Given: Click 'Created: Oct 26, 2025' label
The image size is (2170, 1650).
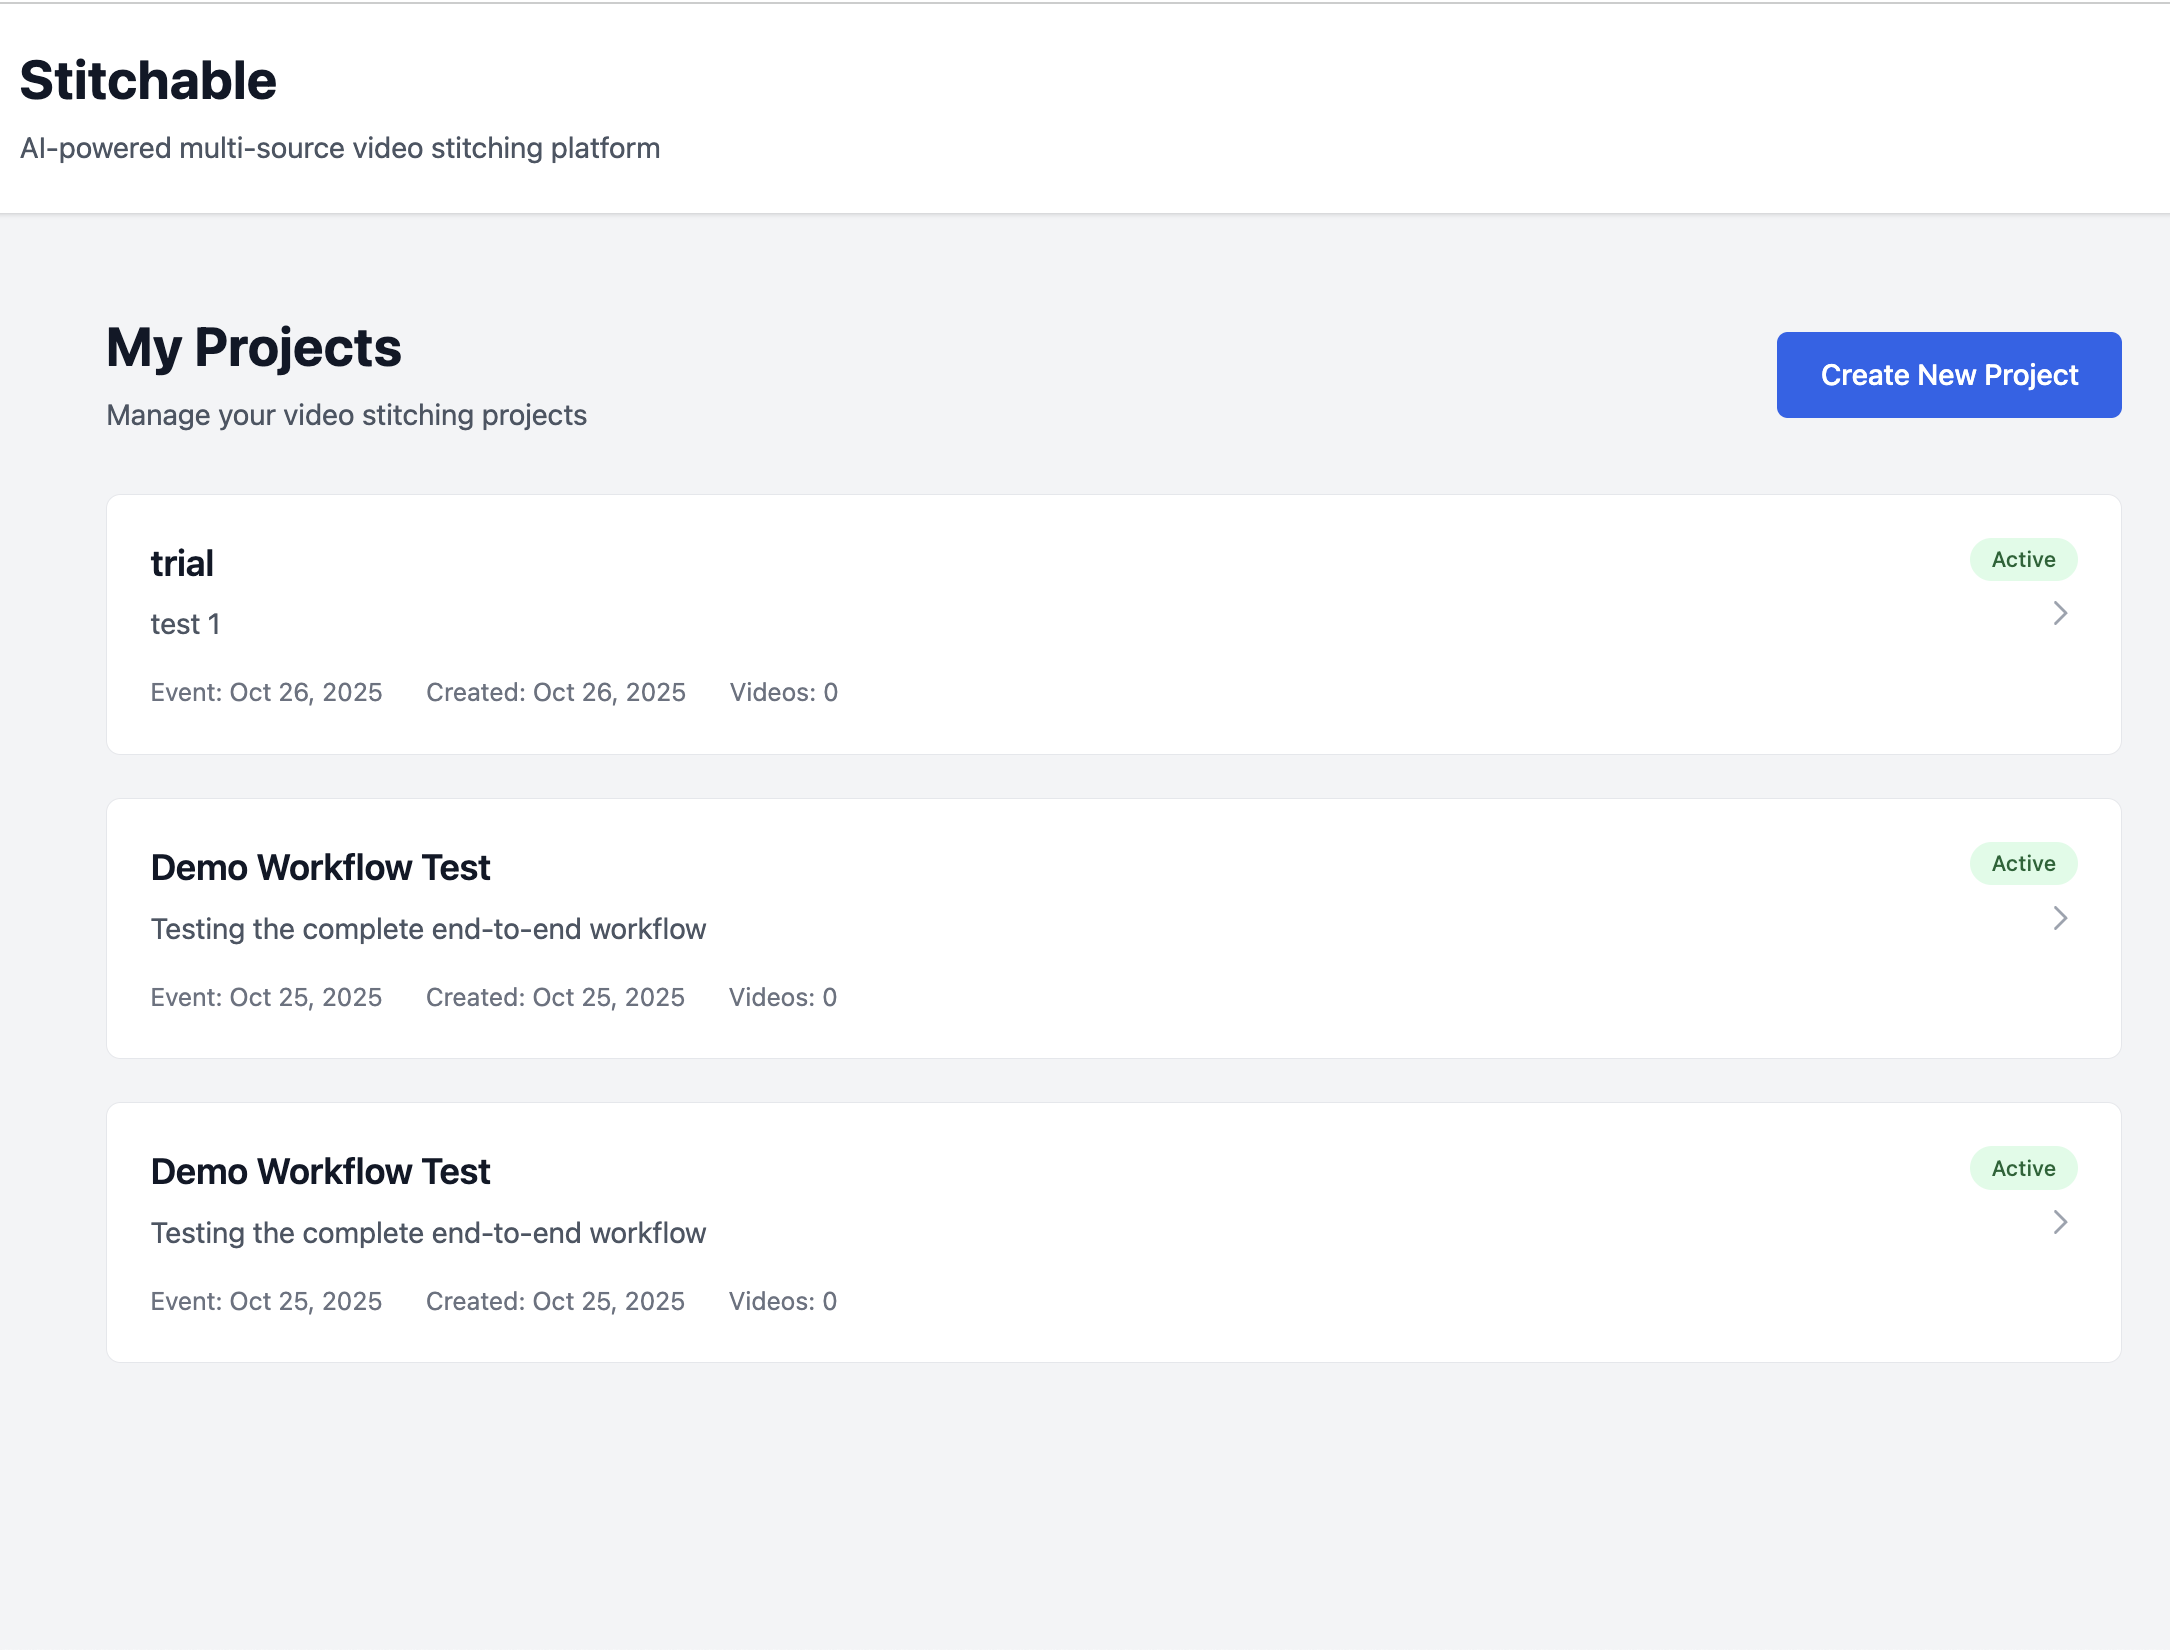Looking at the screenshot, I should (555, 692).
